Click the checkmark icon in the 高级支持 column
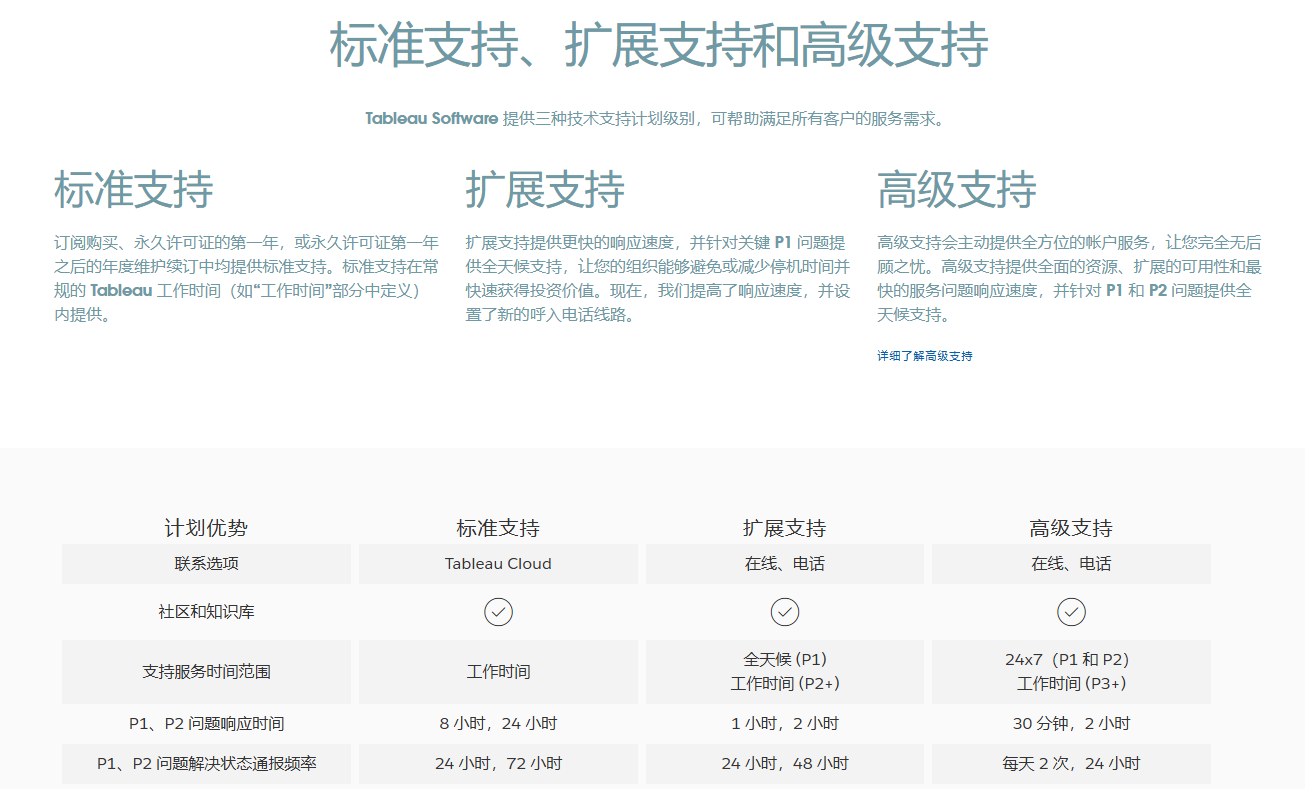The width and height of the screenshot is (1305, 789). [1071, 612]
